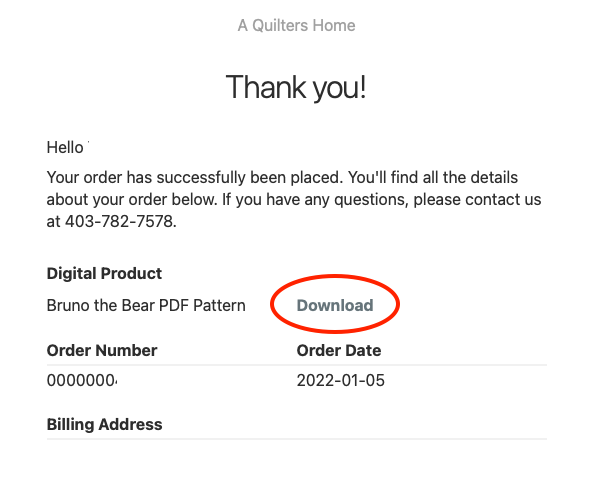Image resolution: width=594 pixels, height=479 pixels.
Task: Select the order number starting with 0000000
Action: pos(82,380)
